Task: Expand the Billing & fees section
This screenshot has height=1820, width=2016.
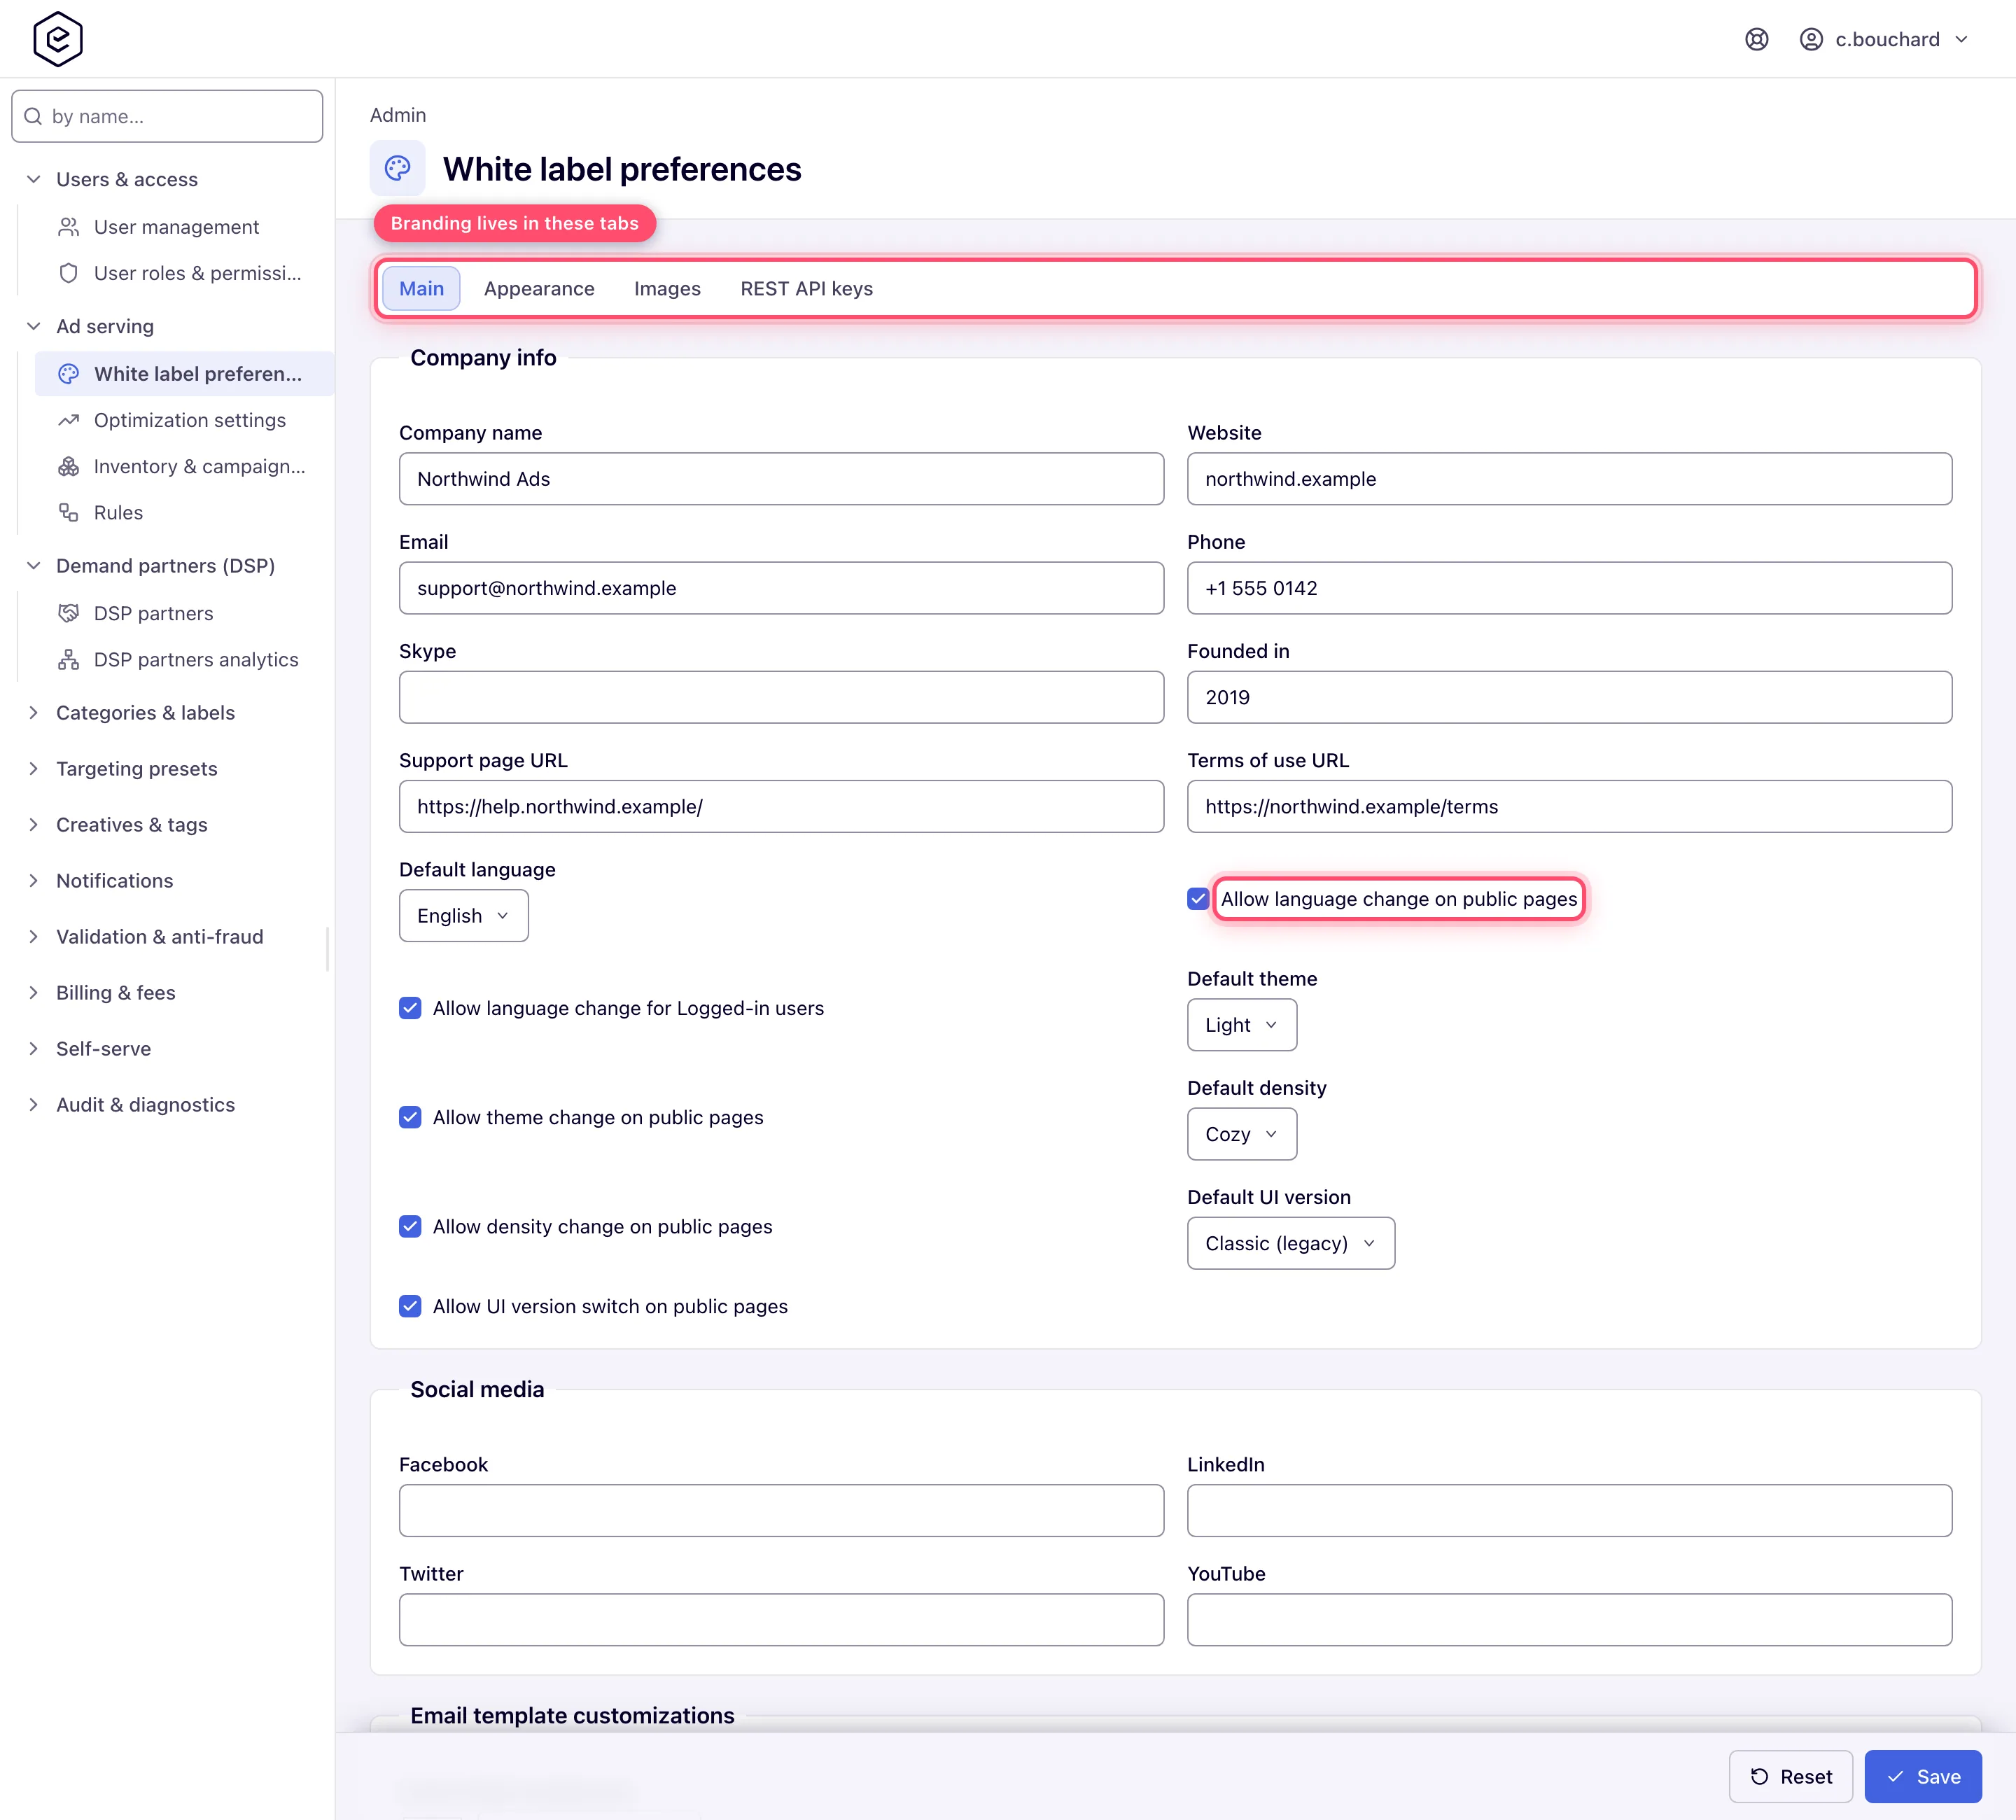Action: 34,993
